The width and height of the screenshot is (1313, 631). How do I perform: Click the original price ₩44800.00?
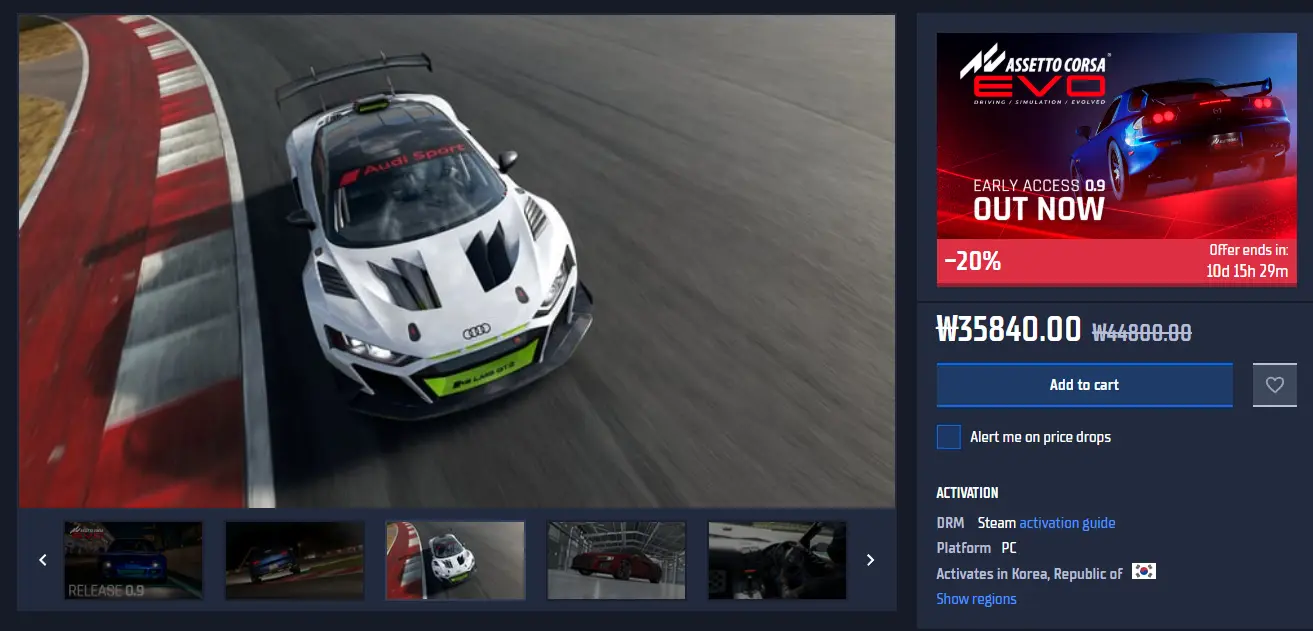click(x=1142, y=332)
